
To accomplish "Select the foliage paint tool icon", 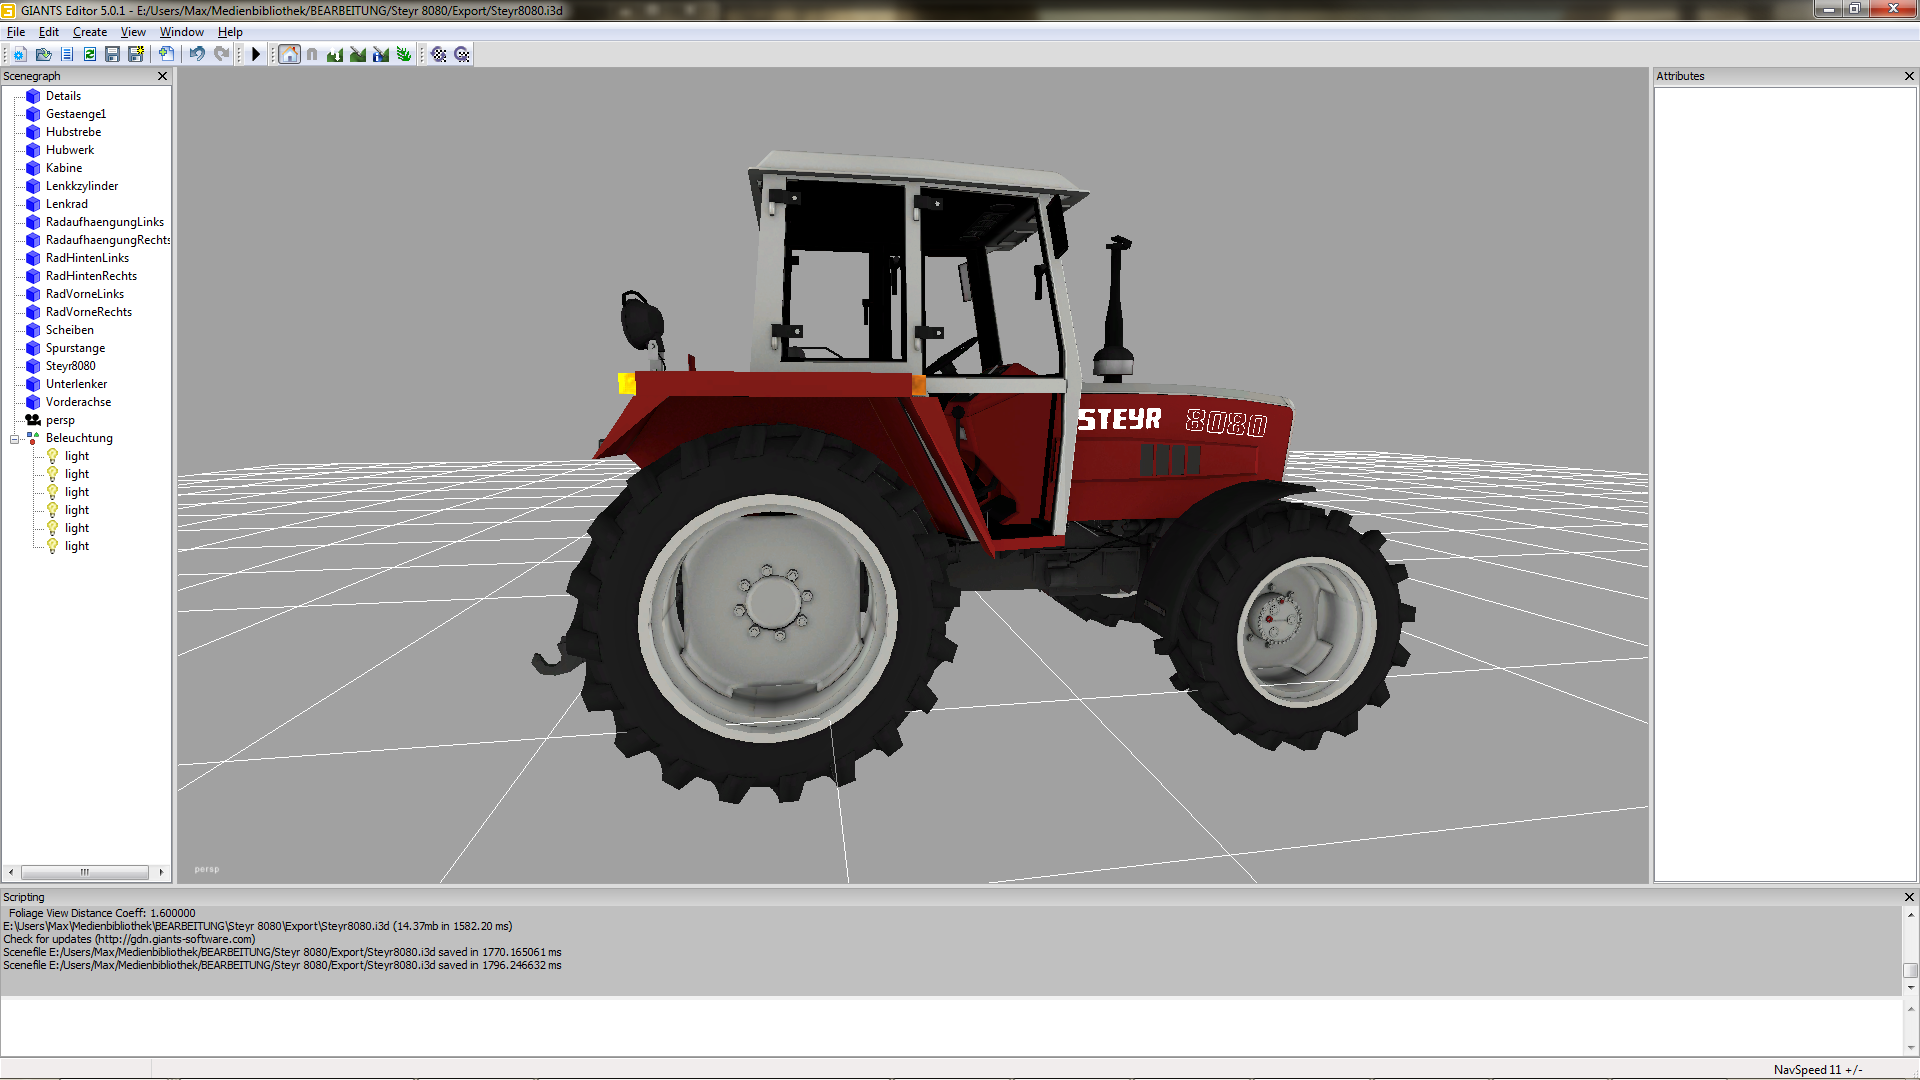I will [x=404, y=54].
